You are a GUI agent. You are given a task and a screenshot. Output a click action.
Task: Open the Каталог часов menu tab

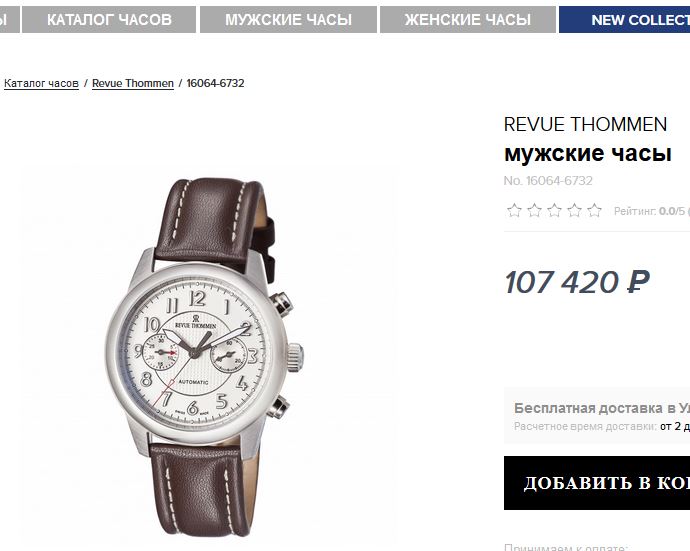pyautogui.click(x=109, y=19)
